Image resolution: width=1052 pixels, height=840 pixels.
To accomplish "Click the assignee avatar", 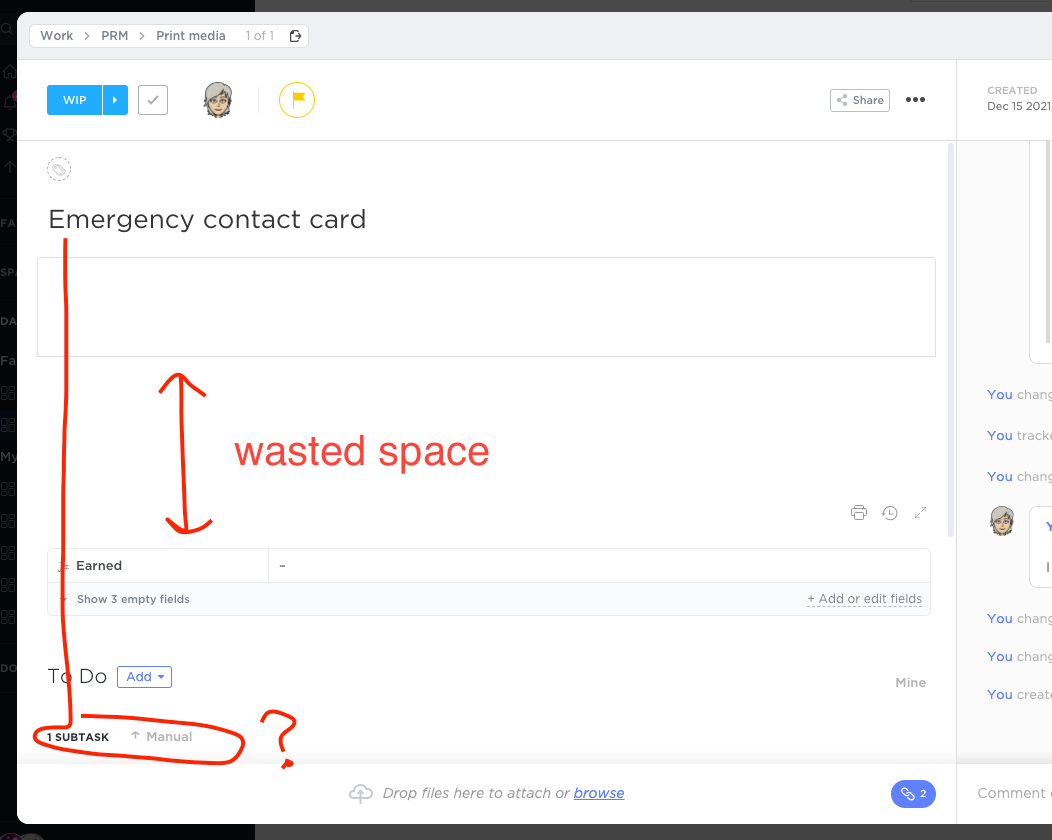I will 218,100.
